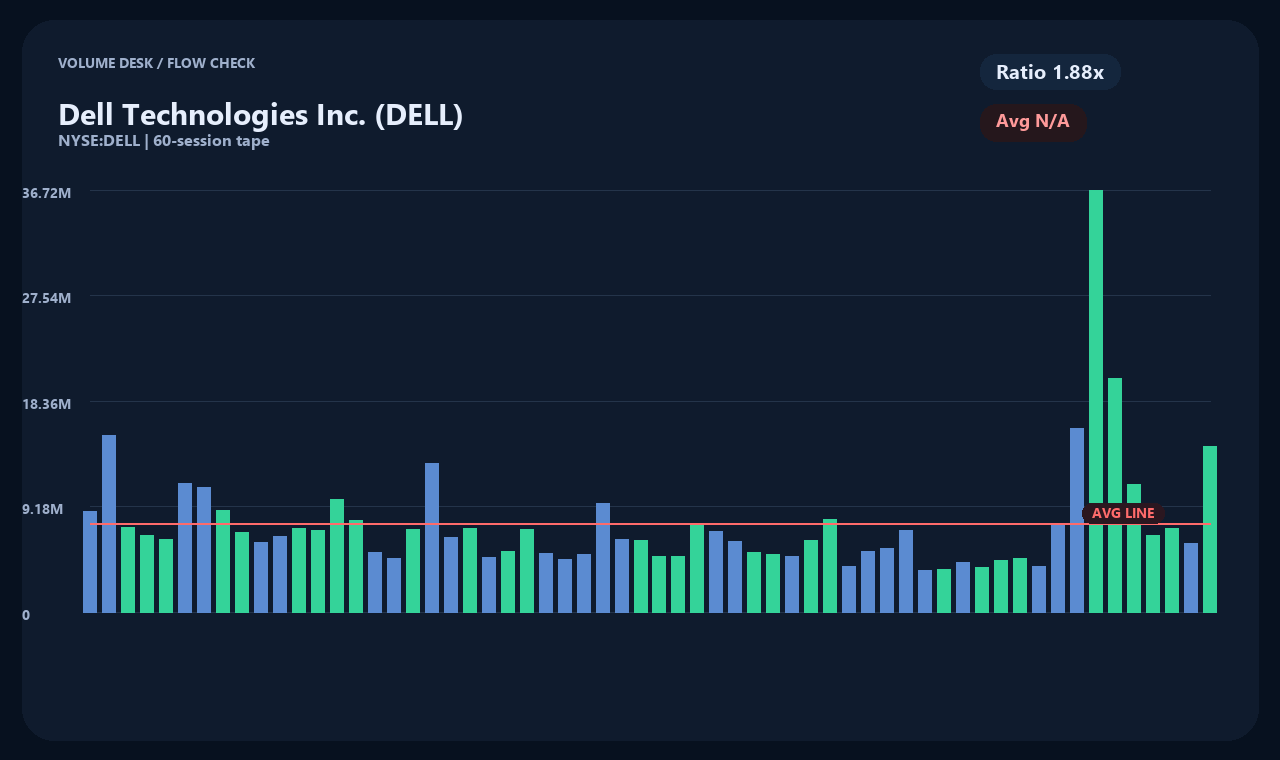
Task: Click the VOLUME DESK / FLOW CHECK header
Action: click(x=156, y=63)
